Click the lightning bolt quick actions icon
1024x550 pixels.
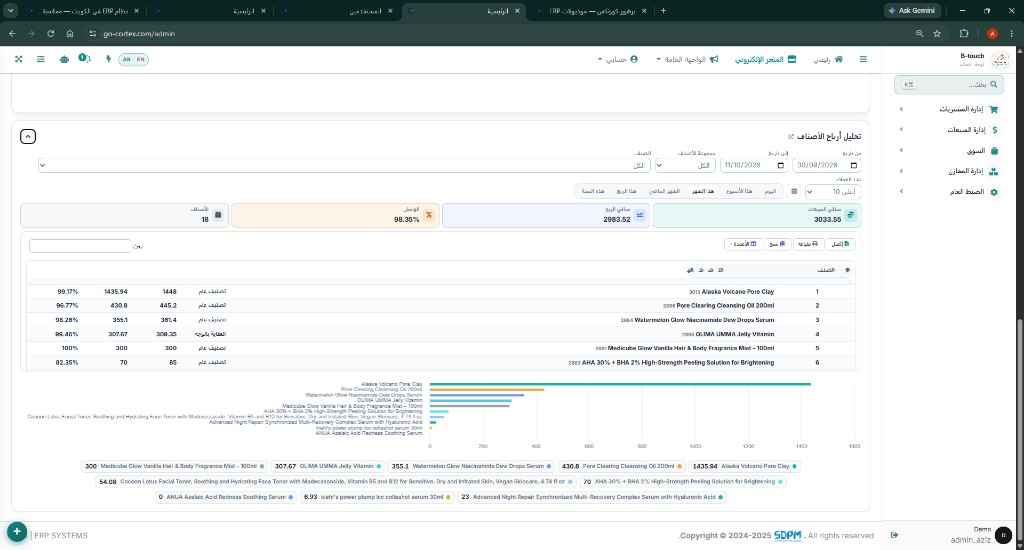pyautogui.click(x=108, y=59)
